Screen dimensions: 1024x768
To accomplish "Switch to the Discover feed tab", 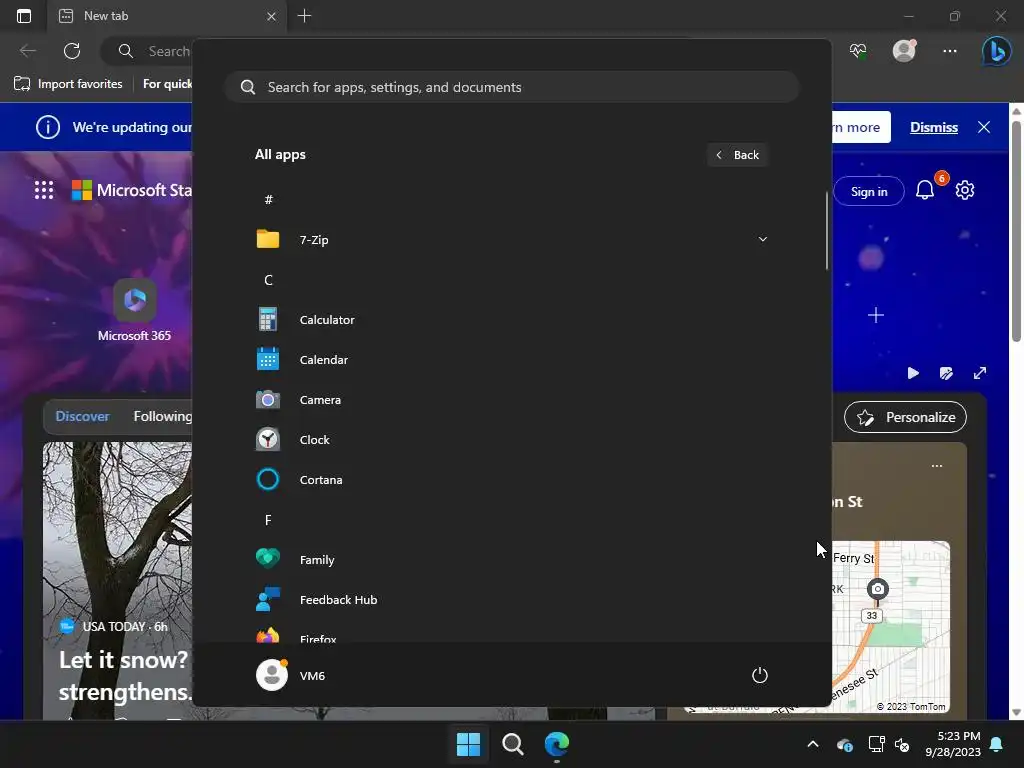I will [x=82, y=416].
